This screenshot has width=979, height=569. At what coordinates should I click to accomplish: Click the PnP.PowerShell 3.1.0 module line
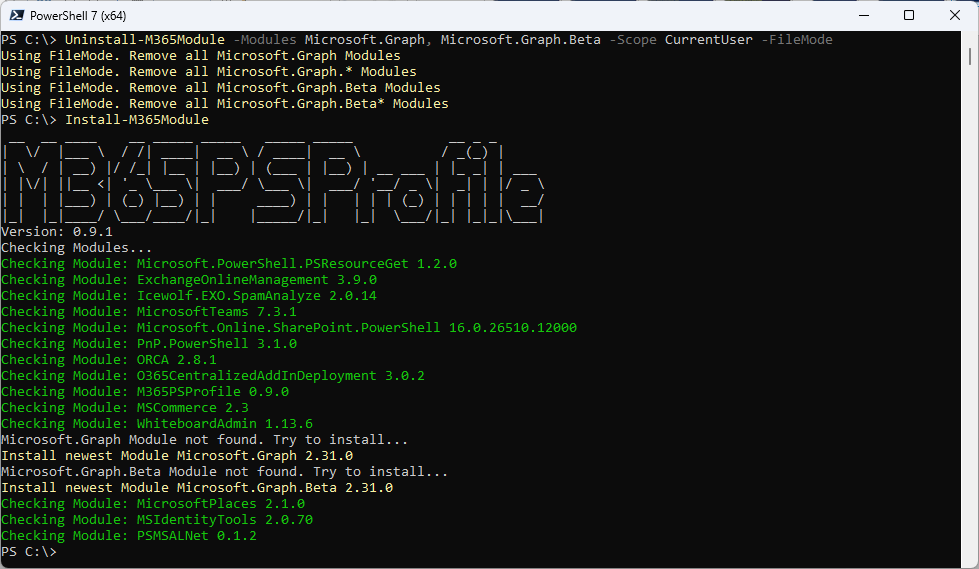(148, 344)
